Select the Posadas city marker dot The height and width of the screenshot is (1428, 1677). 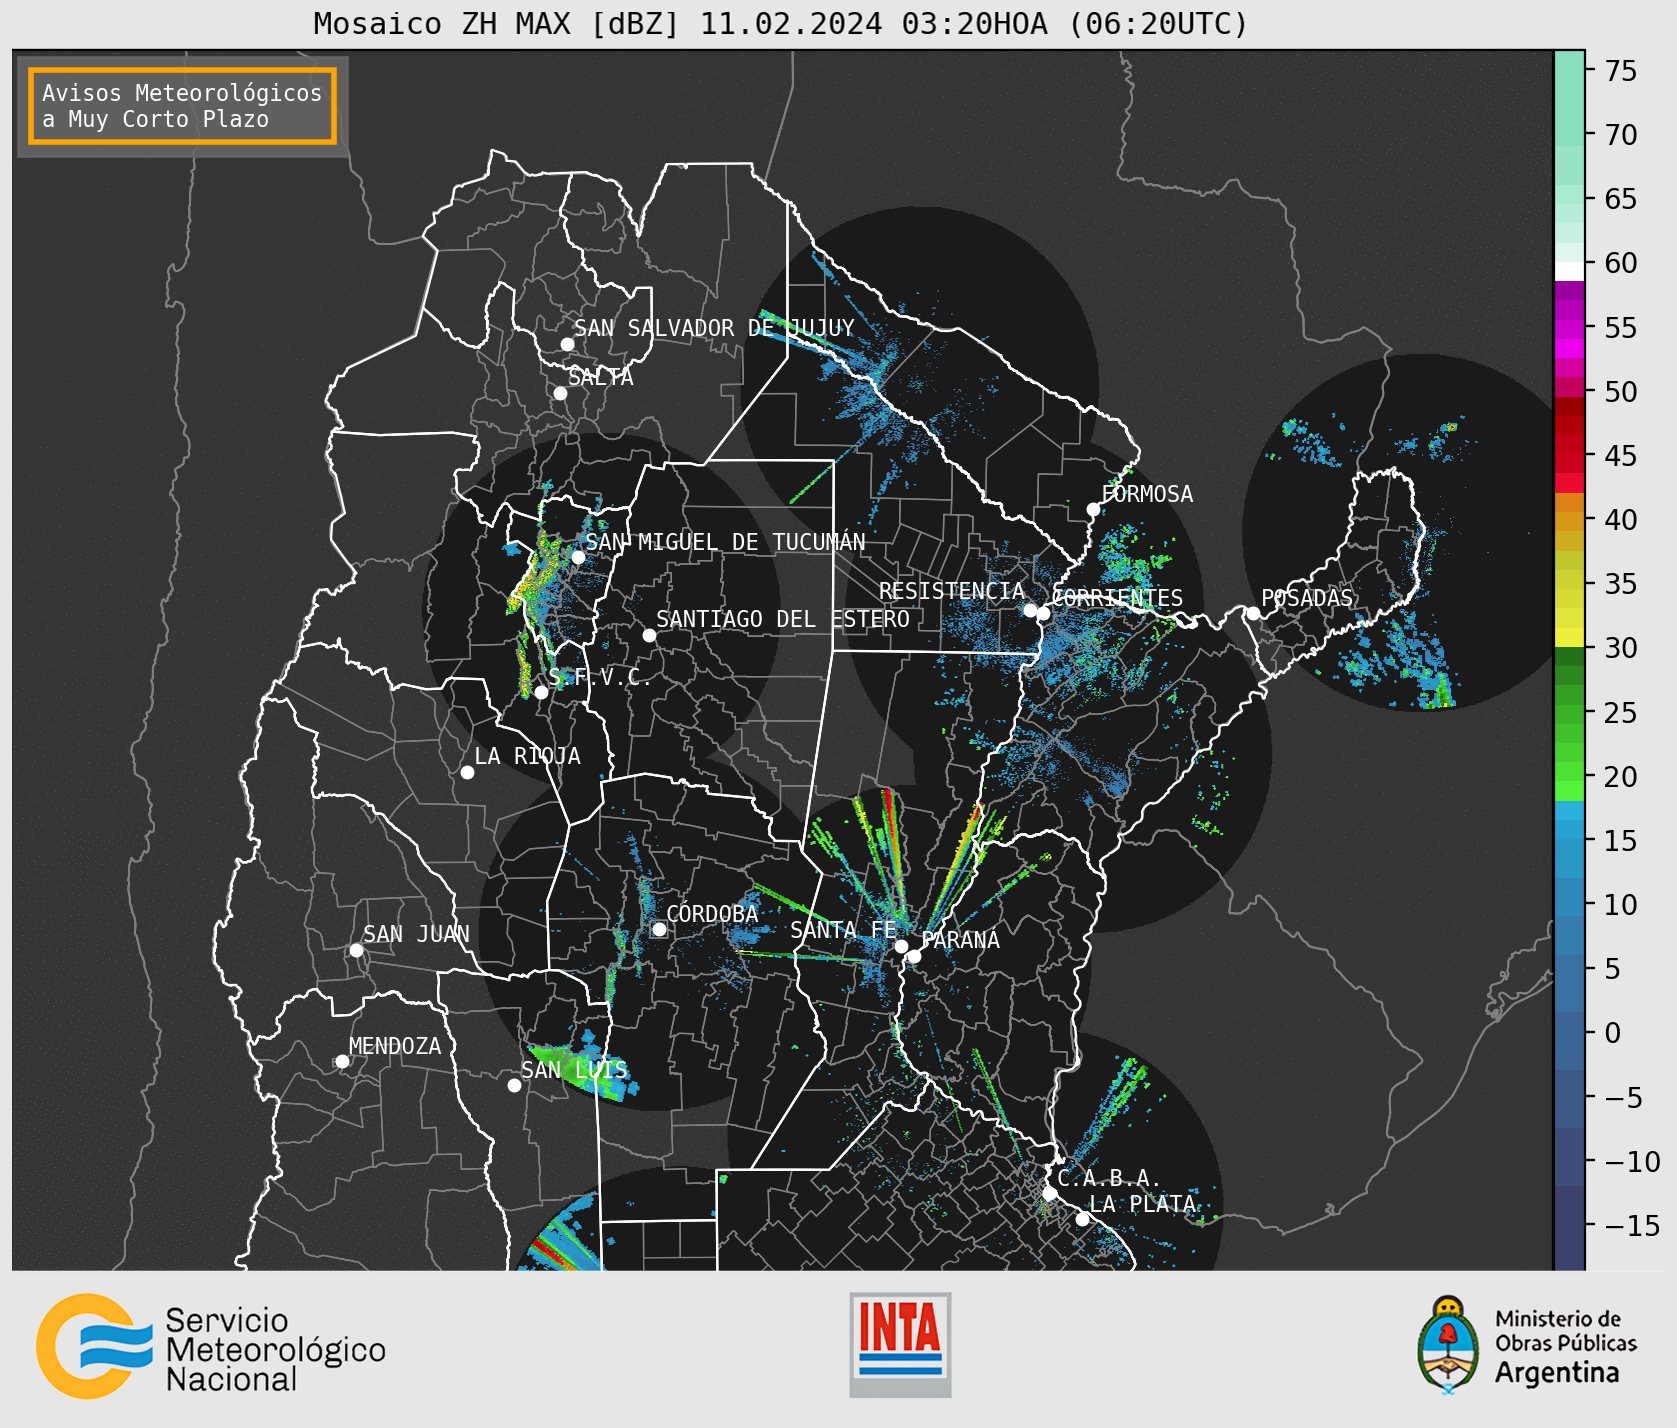pos(1253,613)
